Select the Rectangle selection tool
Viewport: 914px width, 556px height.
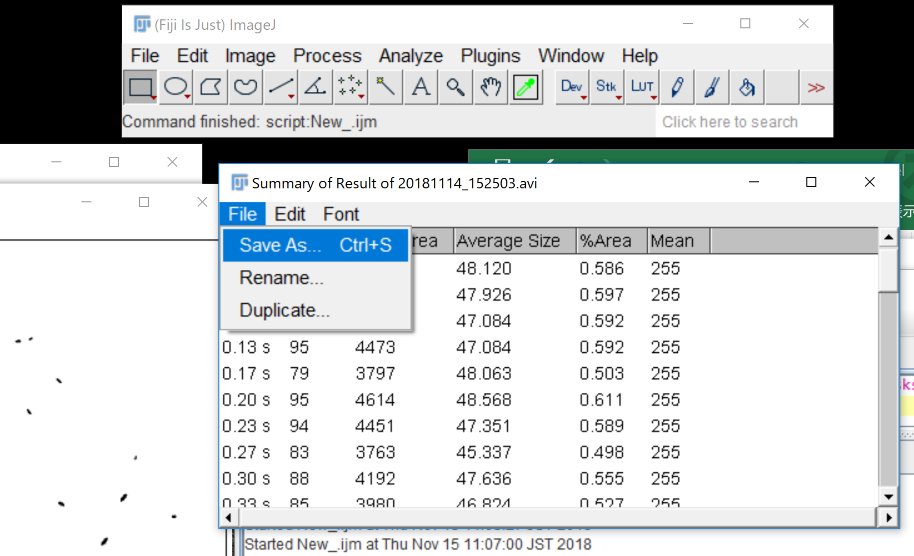click(140, 87)
